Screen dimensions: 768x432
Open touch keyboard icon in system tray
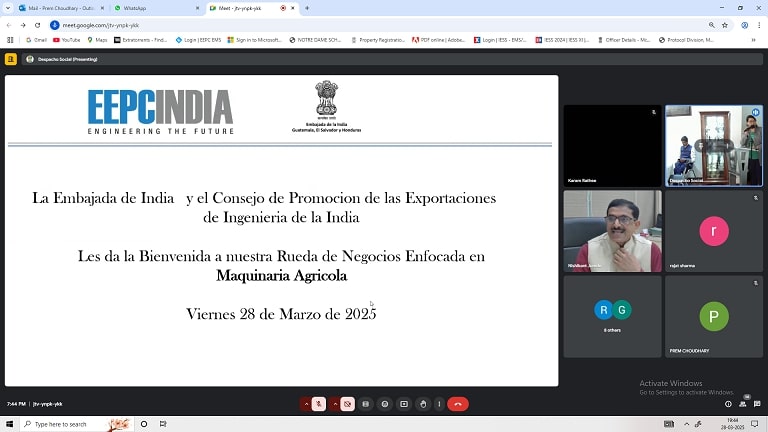click(x=669, y=424)
